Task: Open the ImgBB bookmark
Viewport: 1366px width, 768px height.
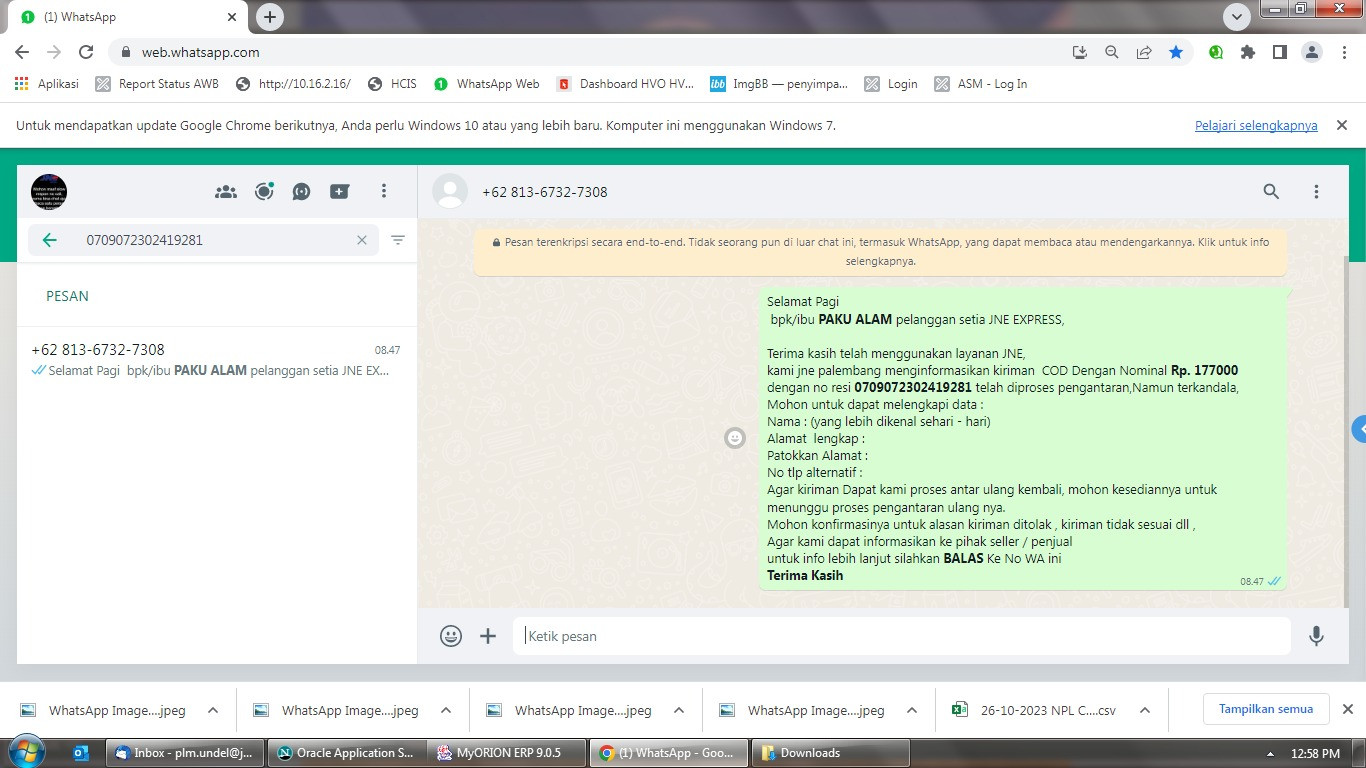Action: (x=778, y=84)
